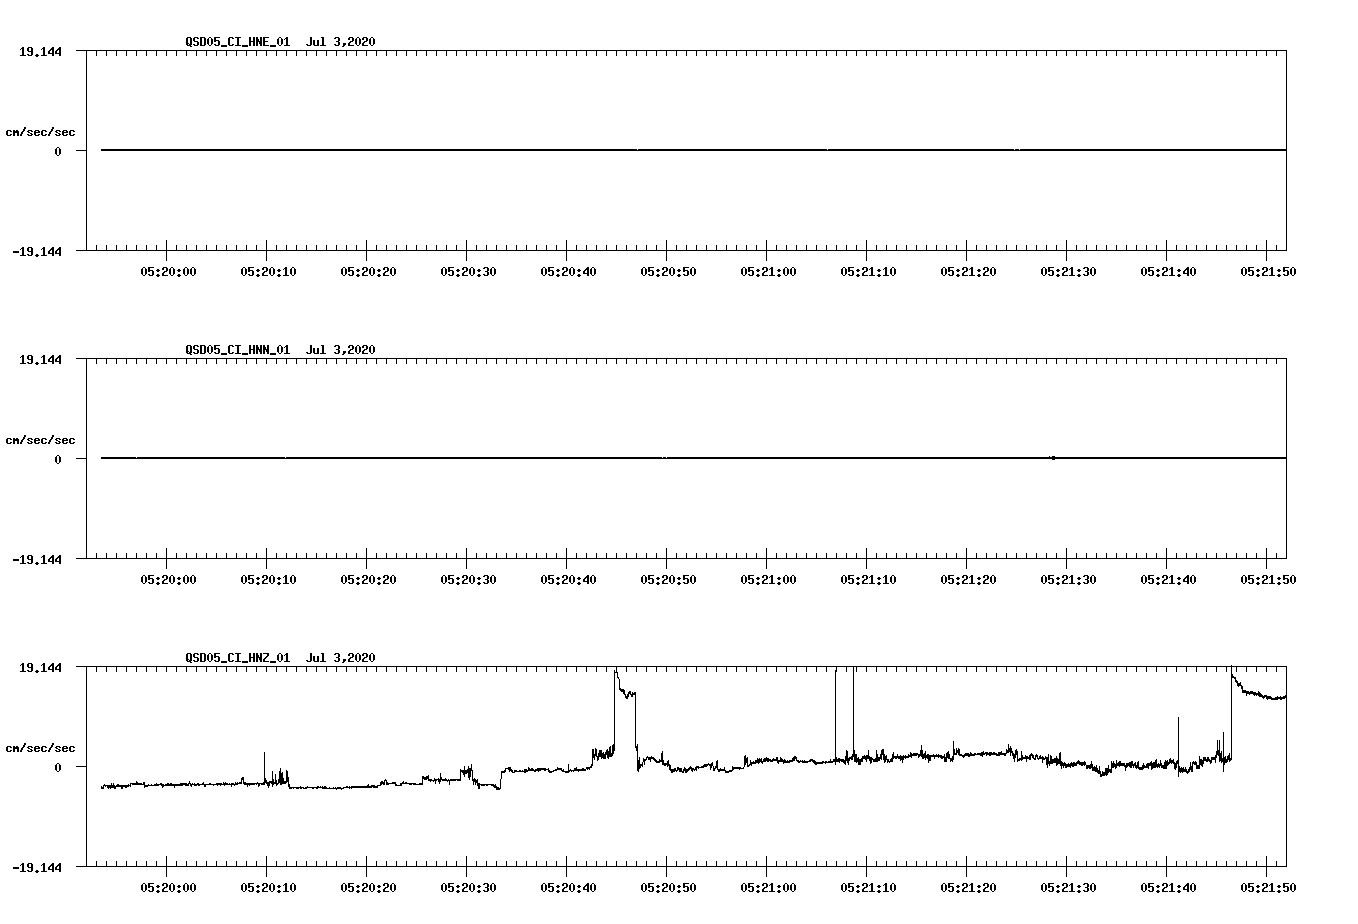This screenshot has width=1358, height=924.
Task: Click 05:20:50 time label under HNZ plot
Action: (668, 887)
